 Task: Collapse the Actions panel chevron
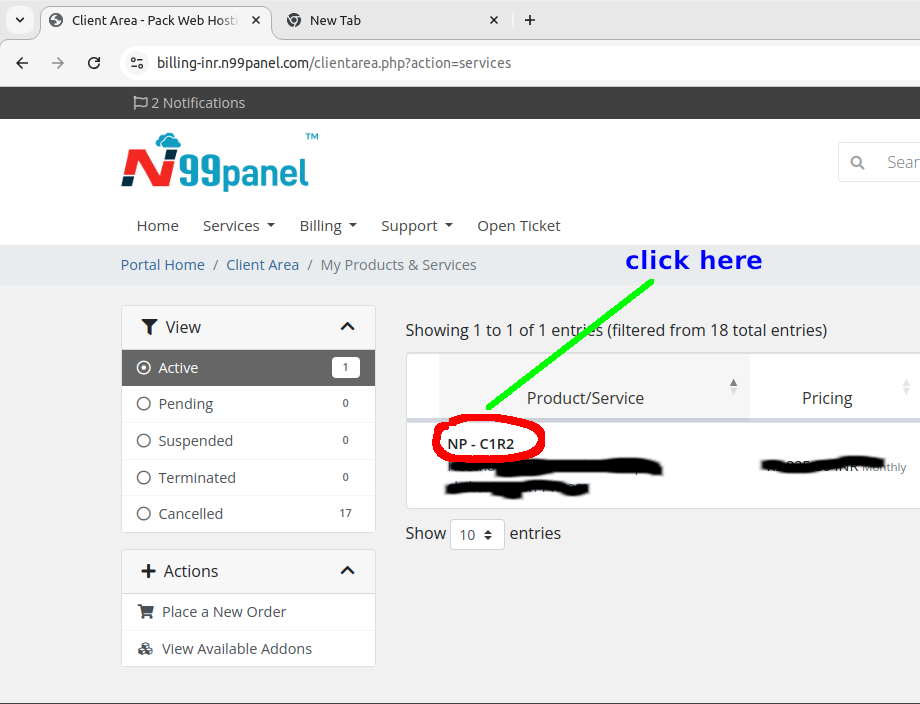(x=347, y=571)
